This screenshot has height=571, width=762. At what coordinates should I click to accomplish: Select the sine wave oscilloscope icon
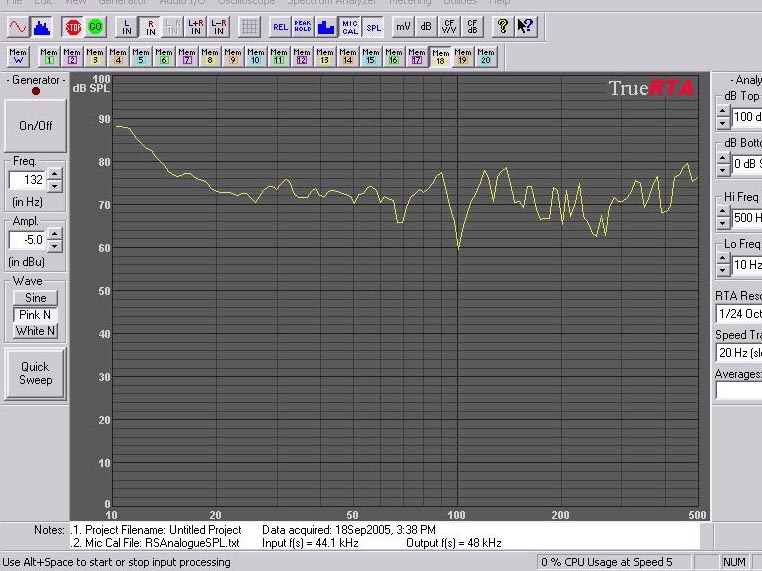click(18, 27)
